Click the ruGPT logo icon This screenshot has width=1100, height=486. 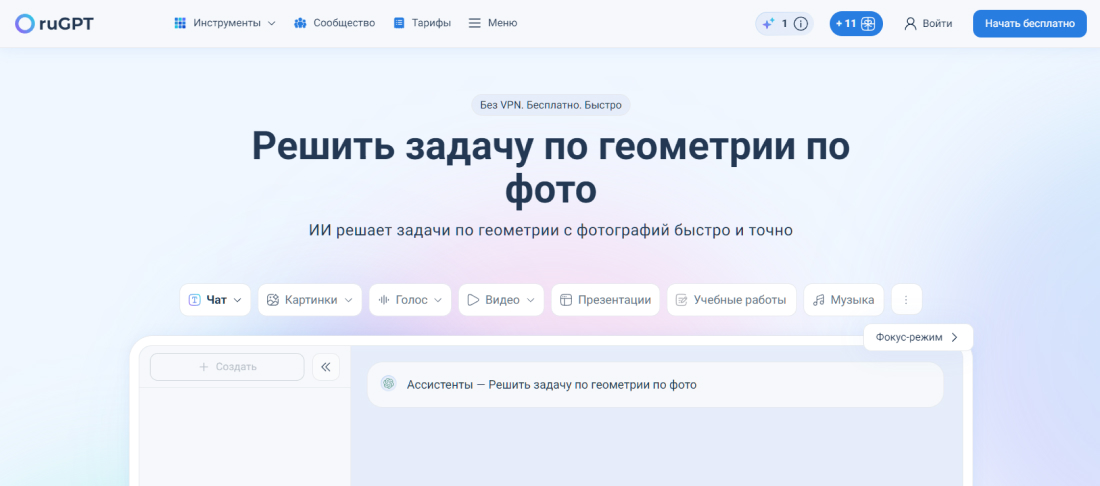pyautogui.click(x=24, y=23)
